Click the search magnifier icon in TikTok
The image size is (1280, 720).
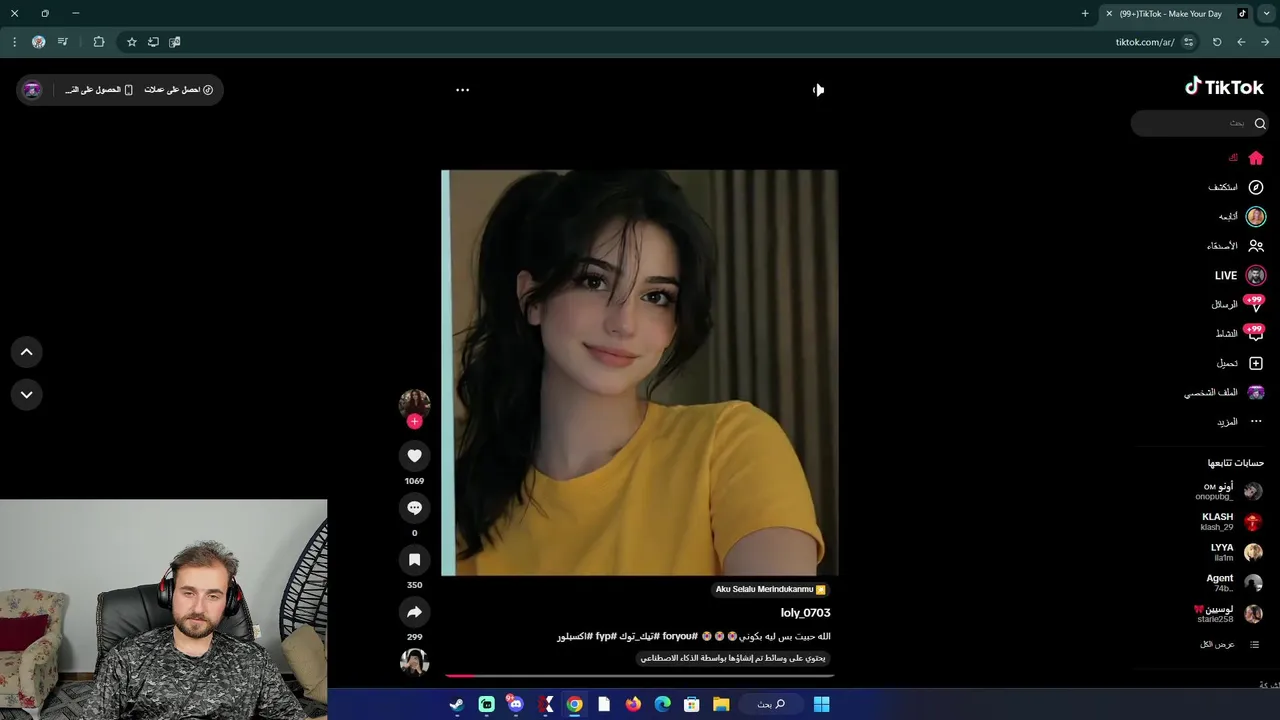tap(1260, 123)
